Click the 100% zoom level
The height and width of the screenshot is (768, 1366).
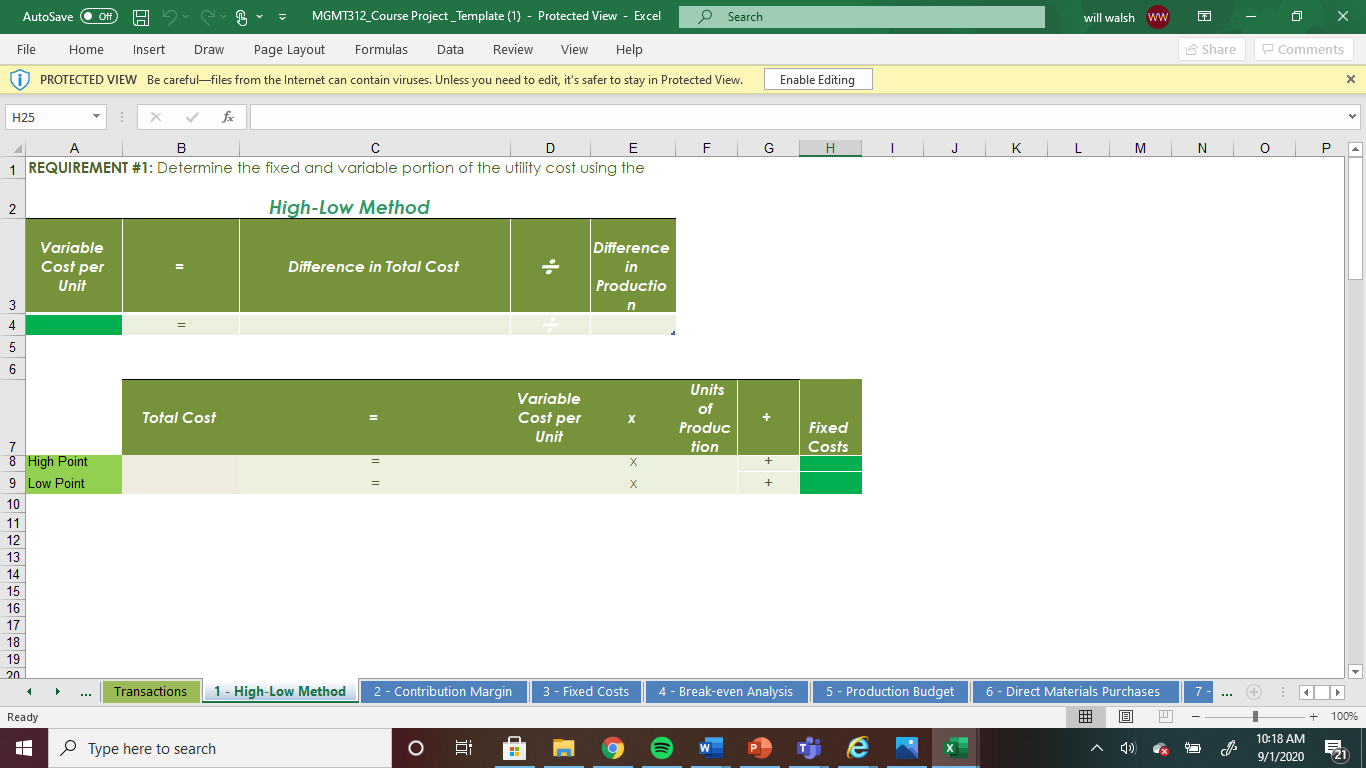(1344, 717)
